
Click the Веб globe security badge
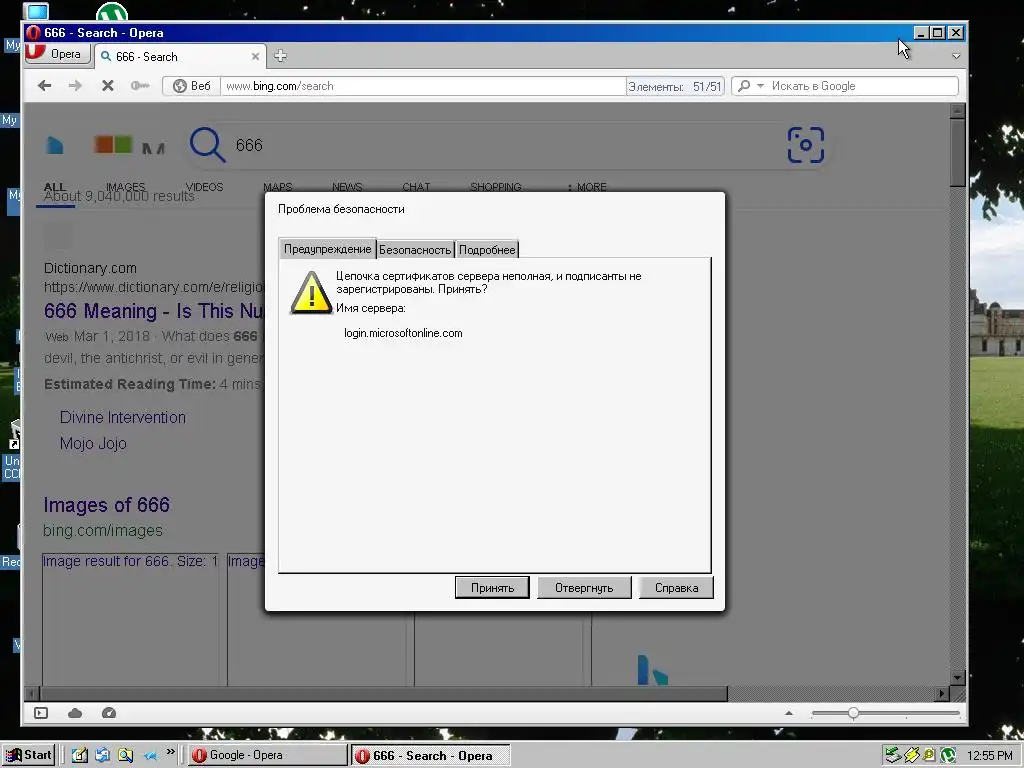pos(191,86)
